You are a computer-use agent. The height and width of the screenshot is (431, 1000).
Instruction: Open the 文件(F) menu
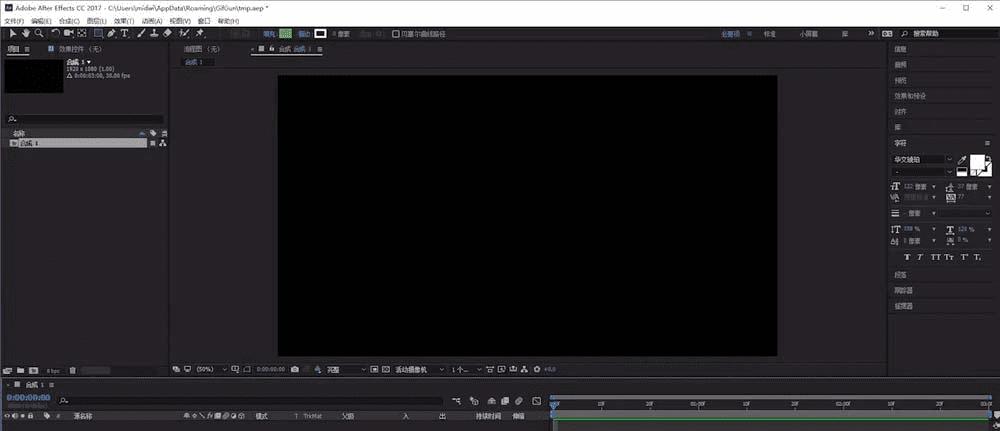tap(14, 21)
